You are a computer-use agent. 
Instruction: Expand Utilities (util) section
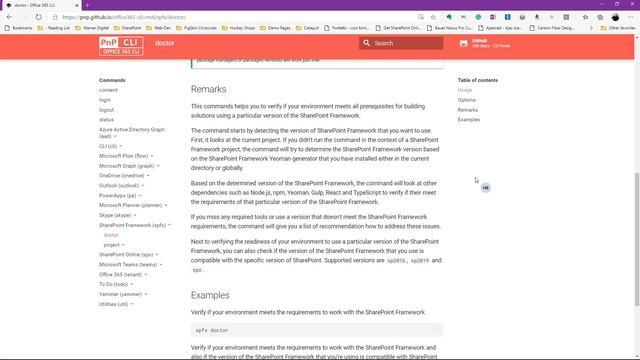pos(116,304)
